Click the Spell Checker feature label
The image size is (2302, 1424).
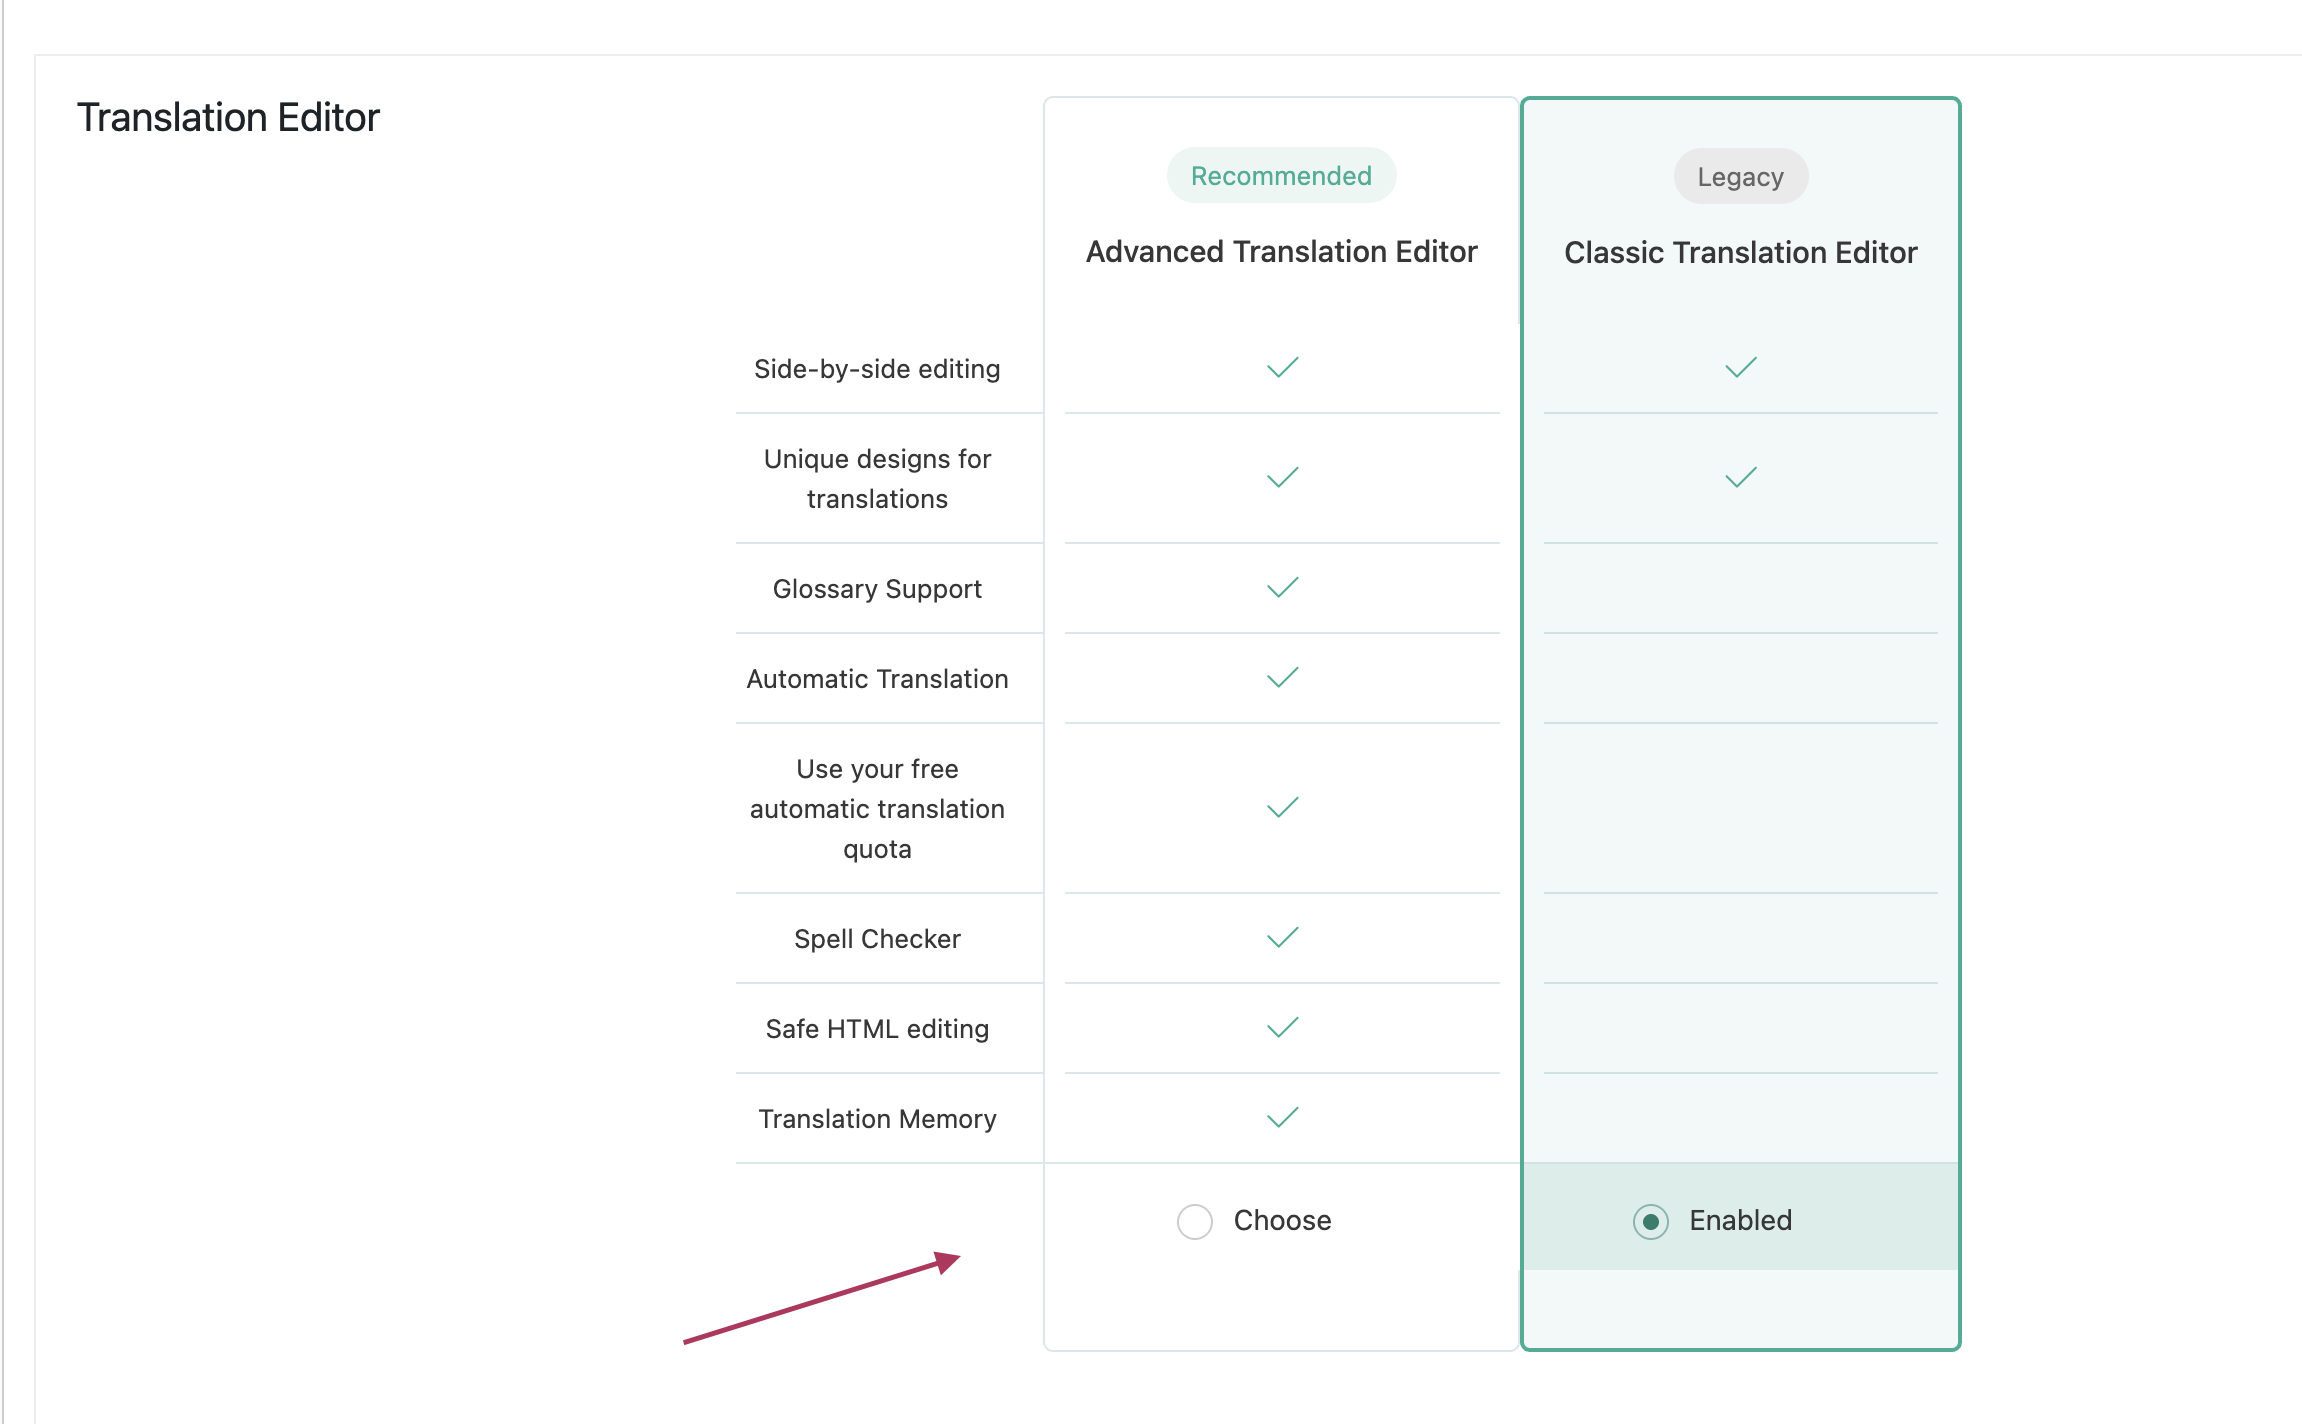click(x=877, y=939)
